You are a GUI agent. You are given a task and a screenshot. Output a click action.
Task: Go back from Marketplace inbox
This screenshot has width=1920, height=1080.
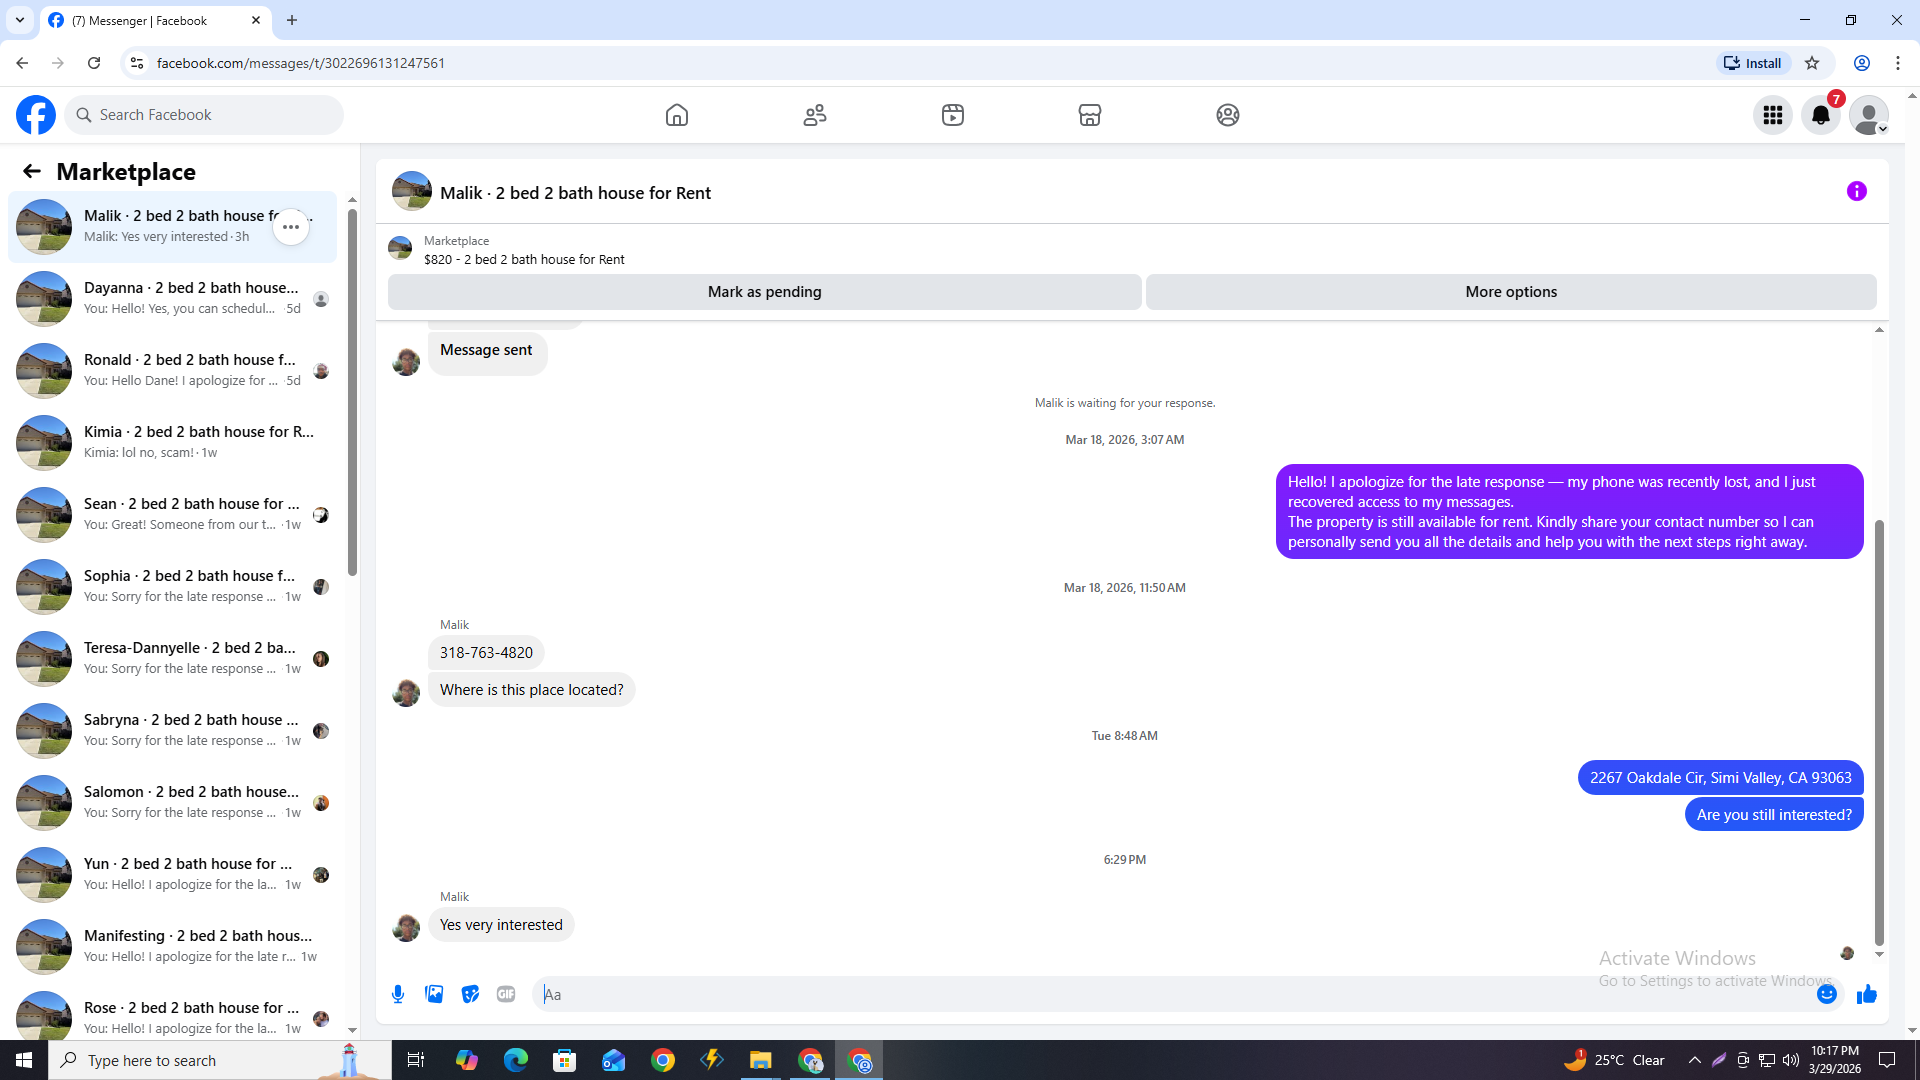[x=32, y=171]
